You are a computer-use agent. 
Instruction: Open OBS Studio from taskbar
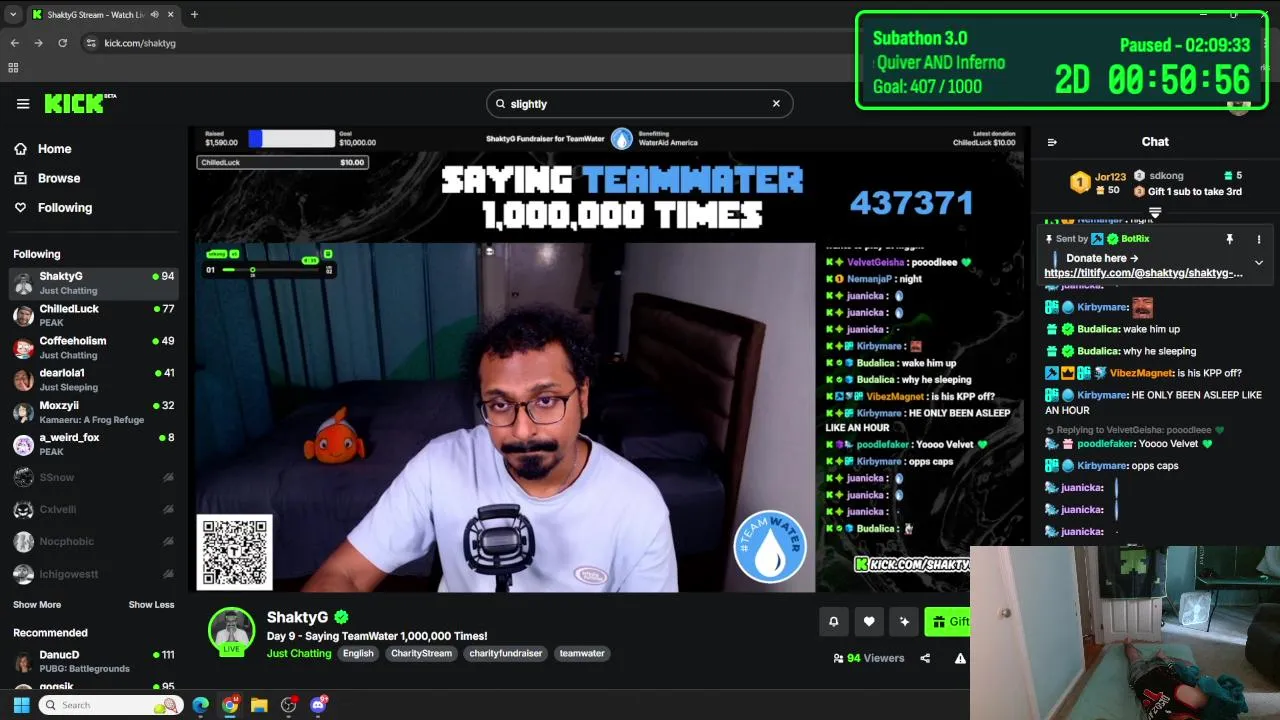289,705
